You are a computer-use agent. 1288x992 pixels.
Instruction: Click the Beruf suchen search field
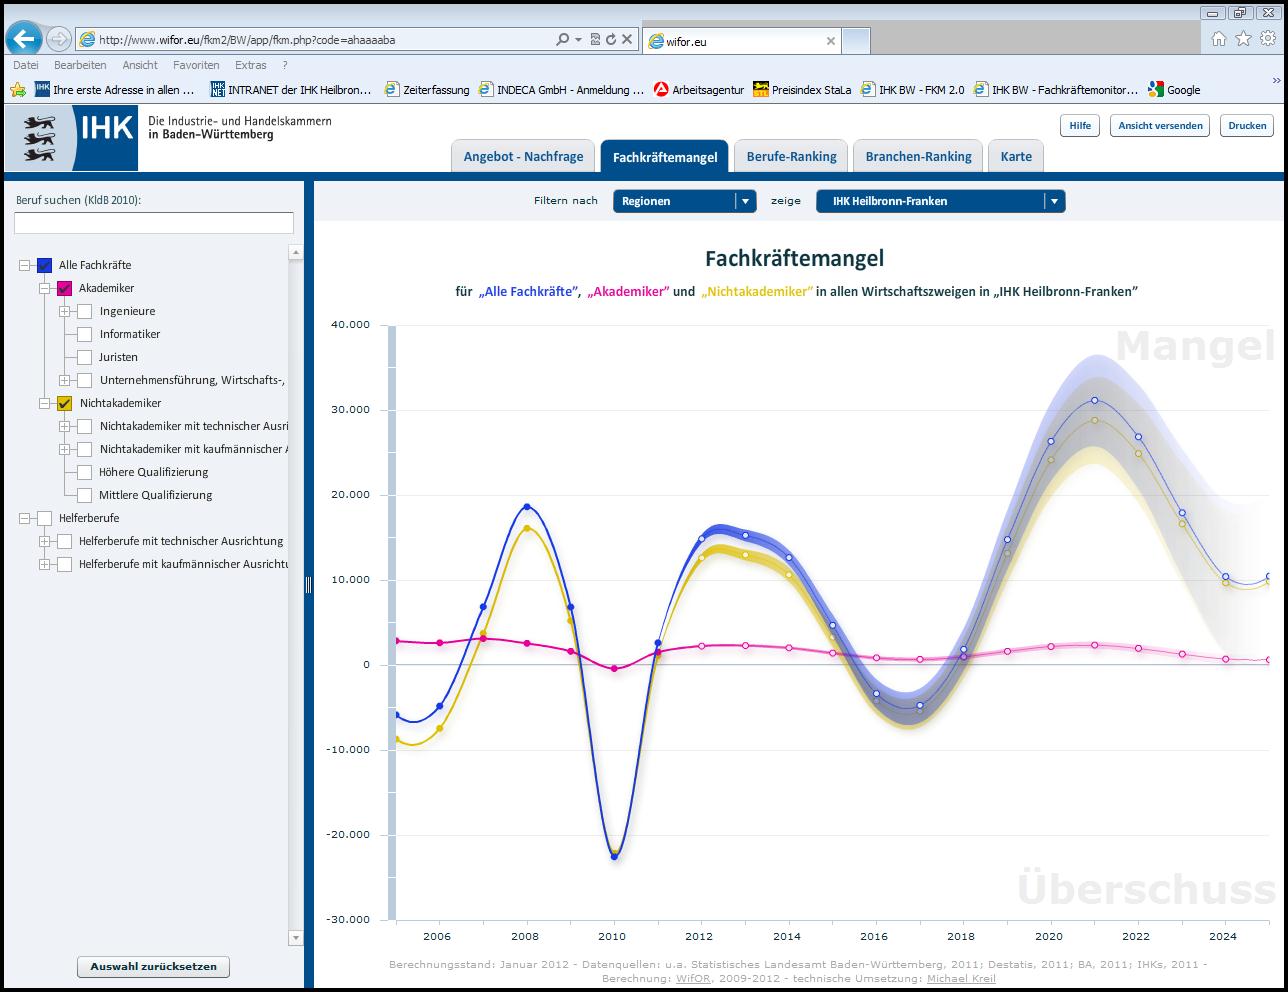coord(154,223)
